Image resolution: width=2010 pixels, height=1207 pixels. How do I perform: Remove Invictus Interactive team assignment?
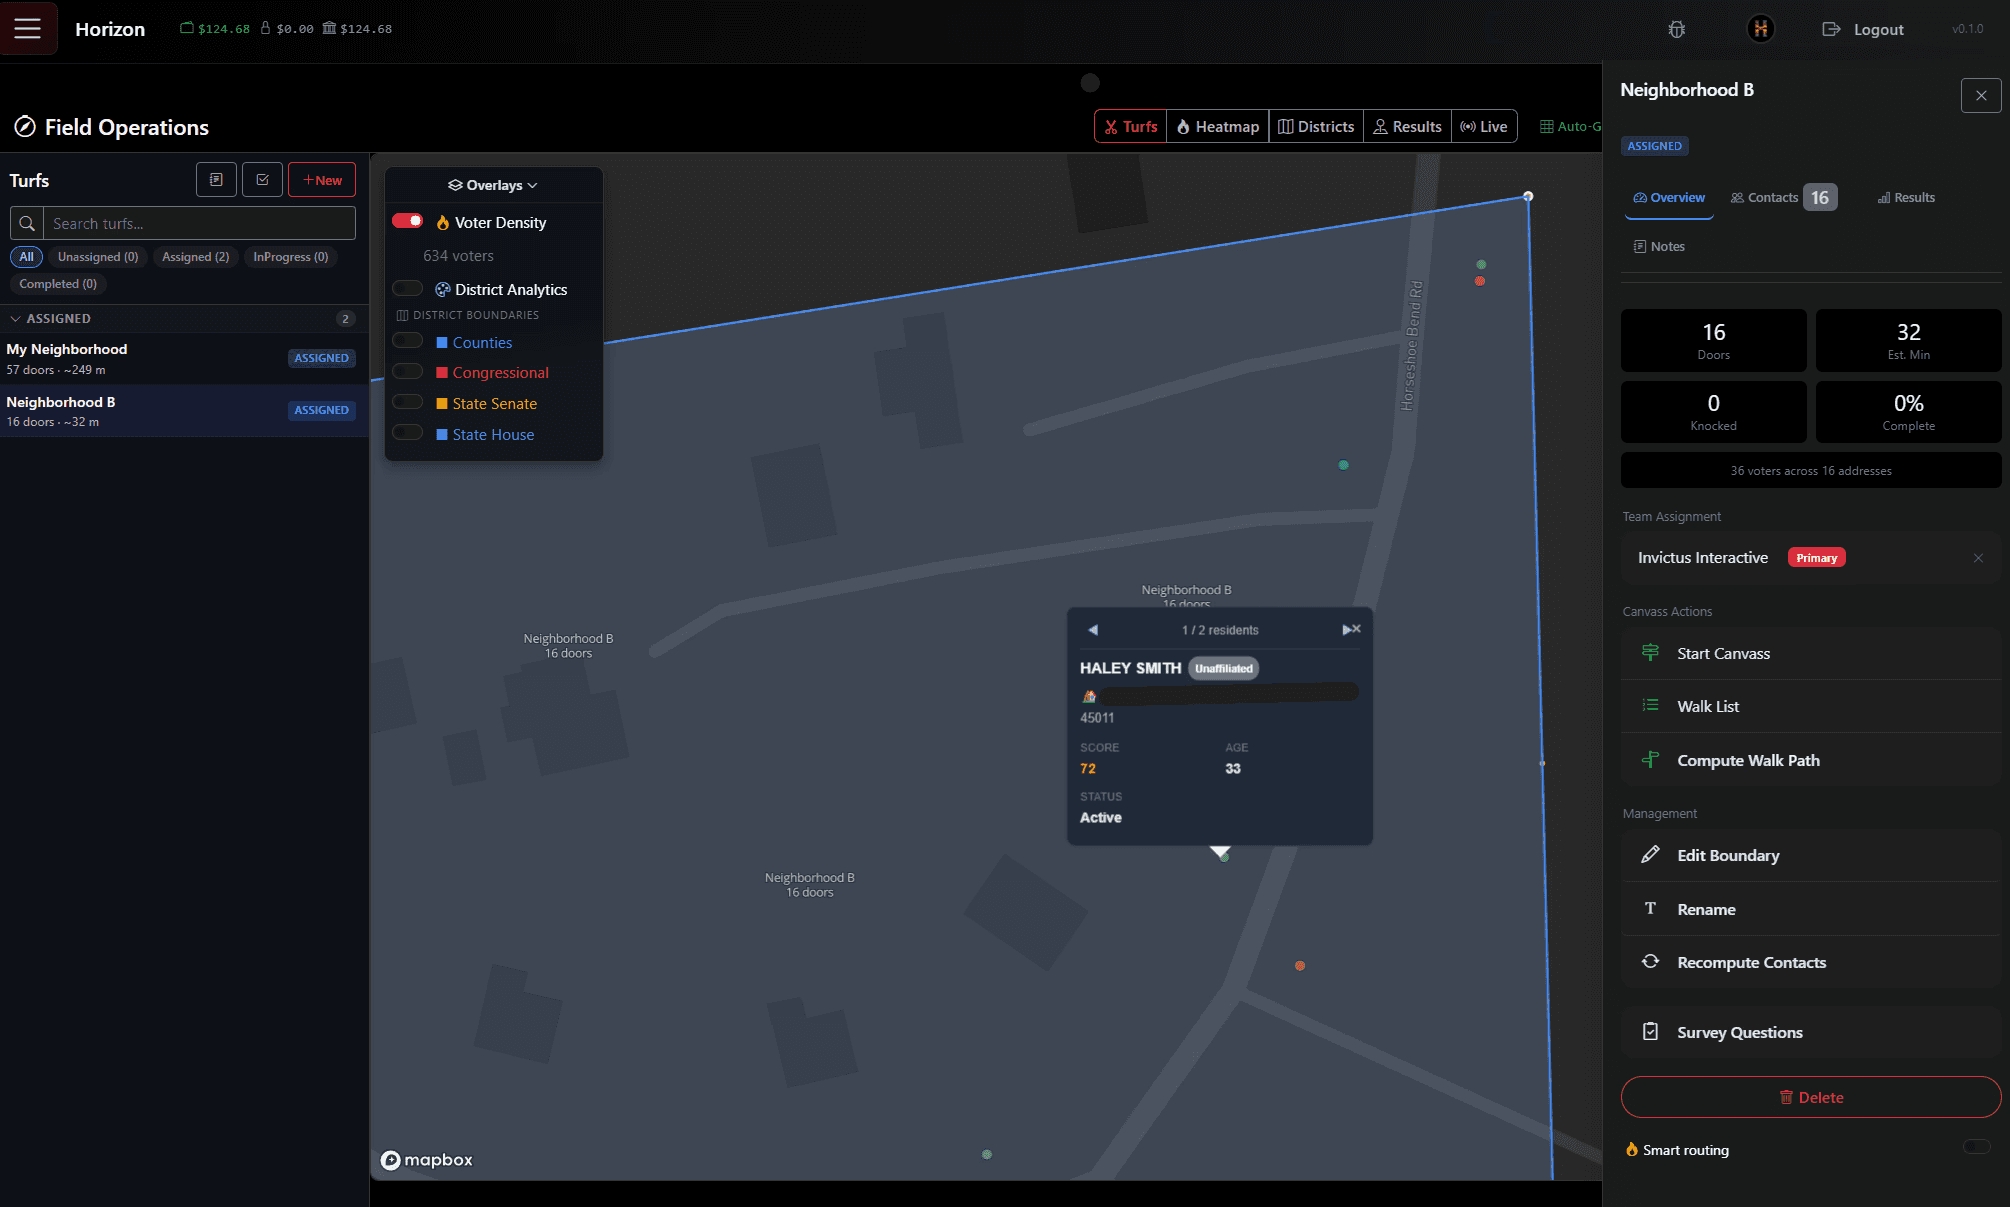coord(1977,558)
